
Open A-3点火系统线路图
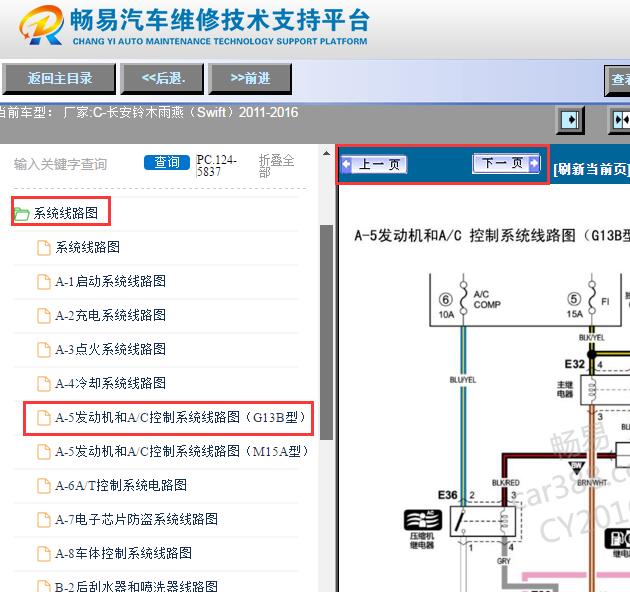(x=110, y=349)
